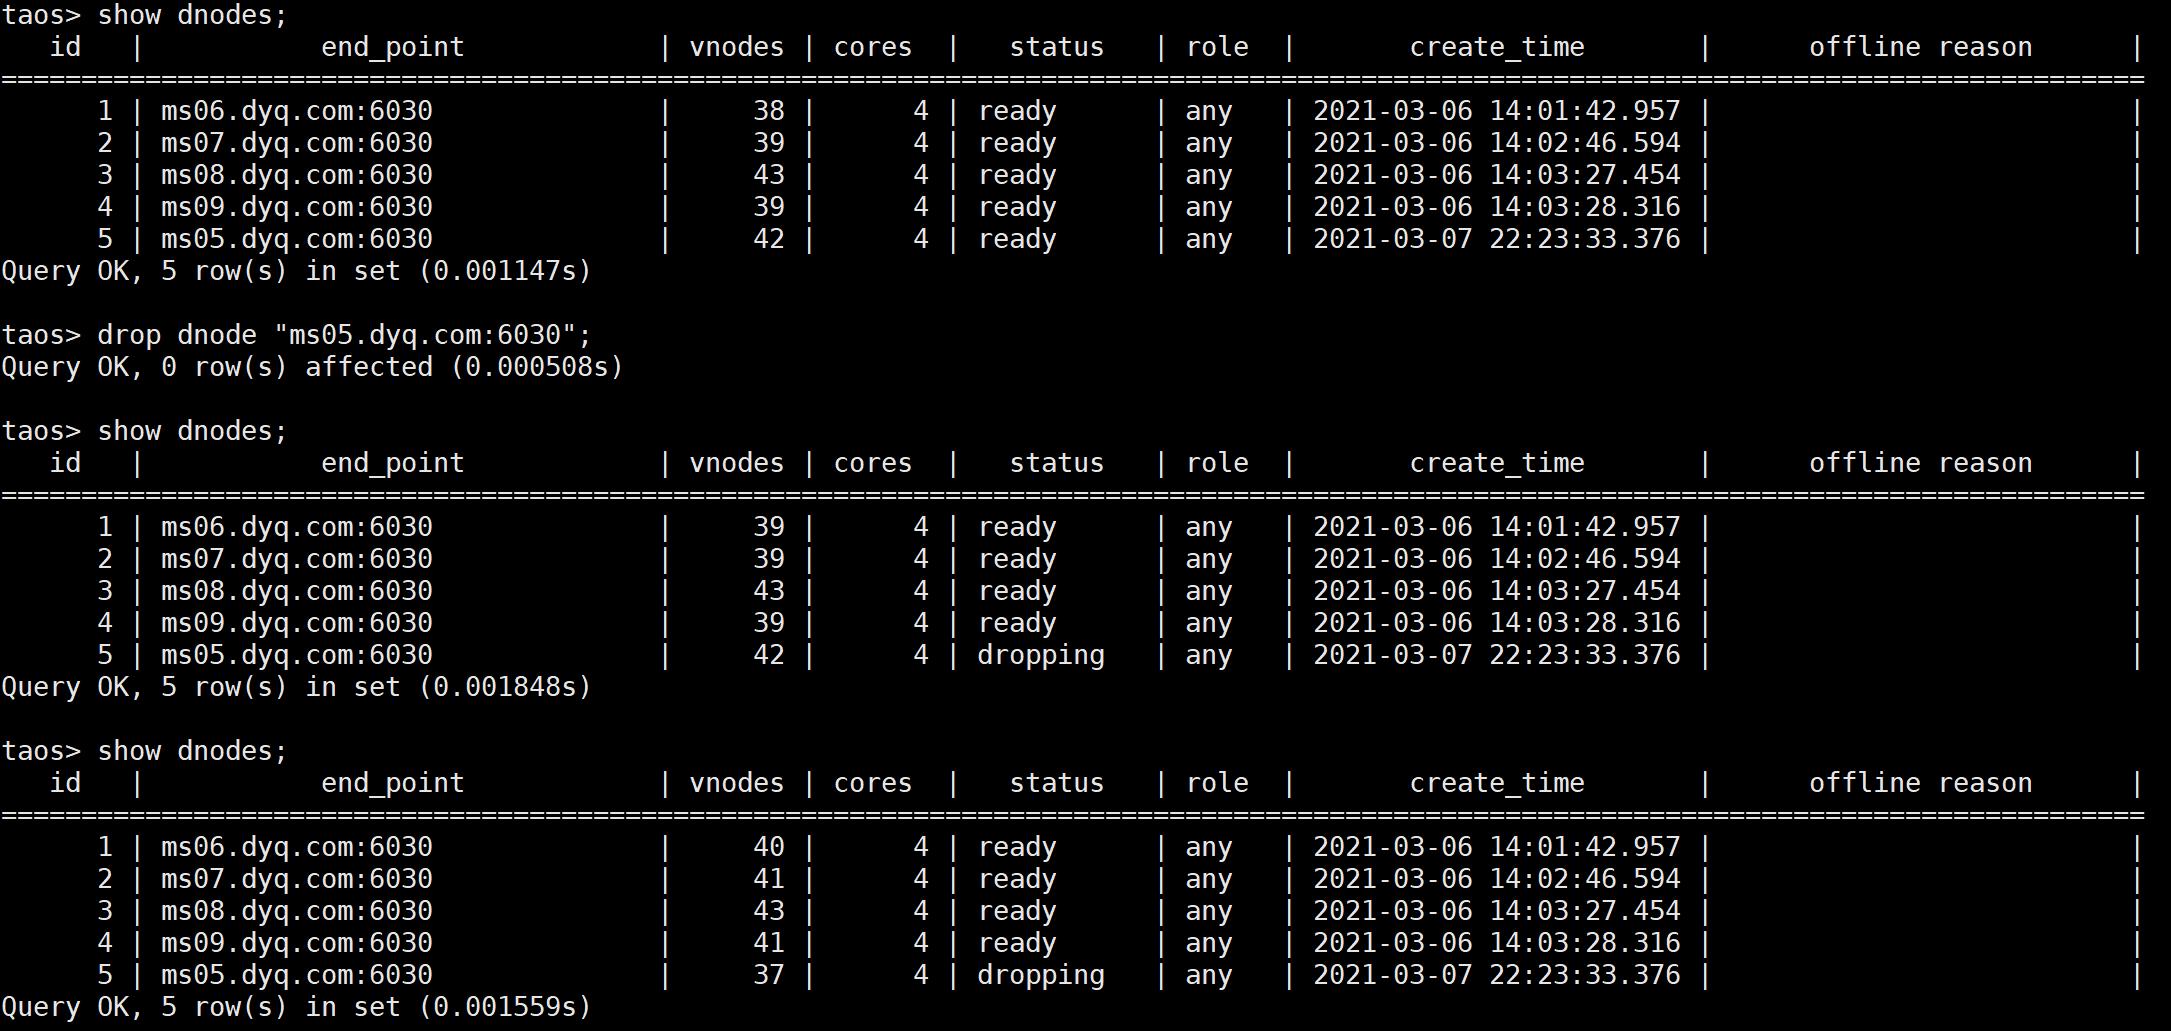The width and height of the screenshot is (2171, 1031).
Task: Click the status column header in first table
Action: [1056, 46]
